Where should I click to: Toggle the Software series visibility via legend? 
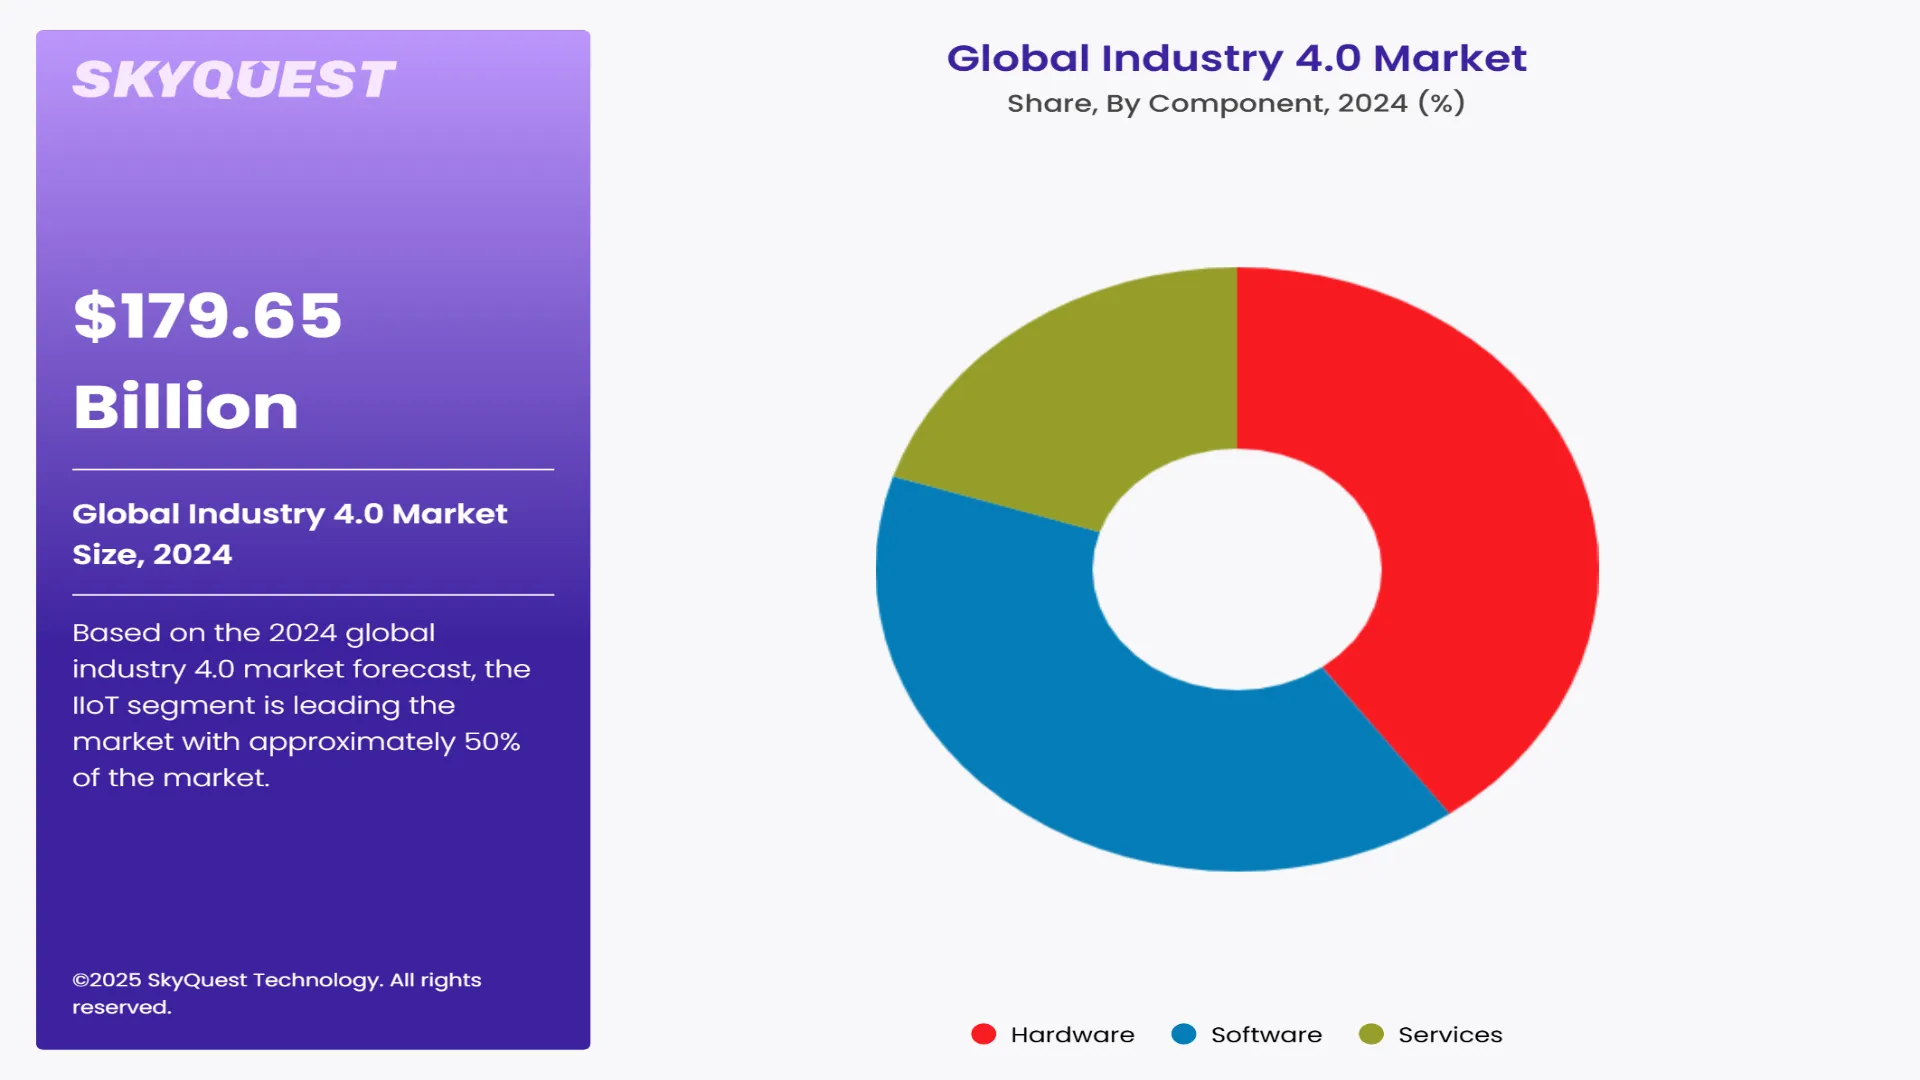pyautogui.click(x=1266, y=1034)
